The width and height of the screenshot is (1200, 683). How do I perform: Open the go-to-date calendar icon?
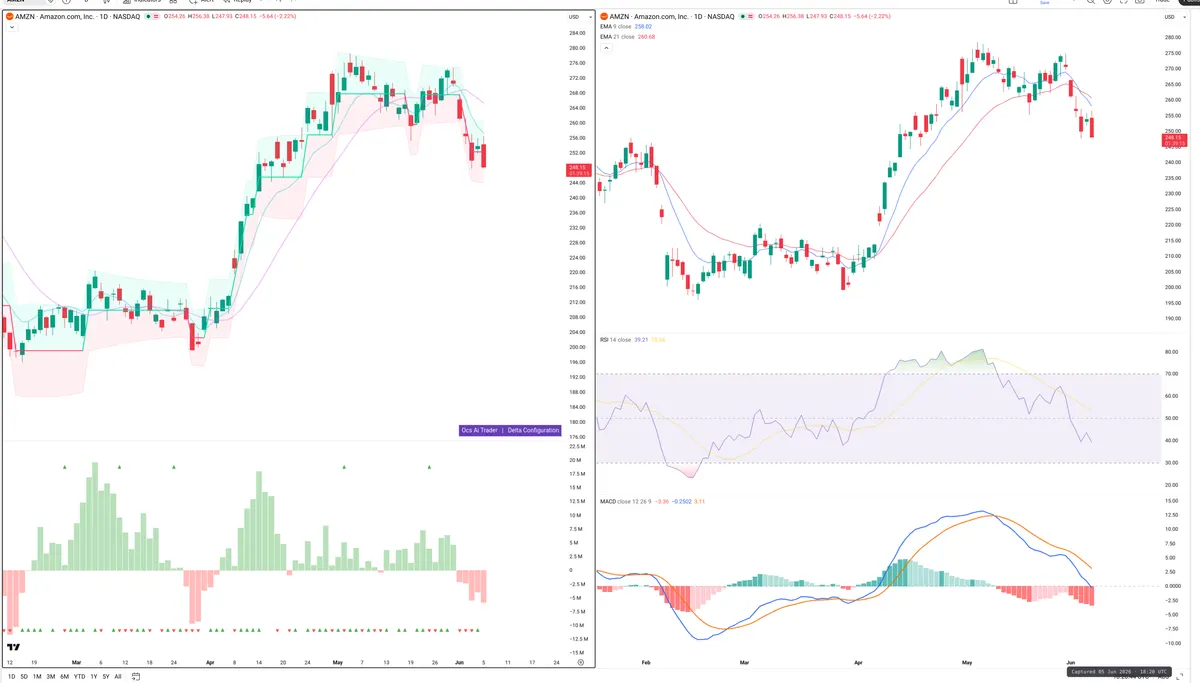(x=136, y=677)
